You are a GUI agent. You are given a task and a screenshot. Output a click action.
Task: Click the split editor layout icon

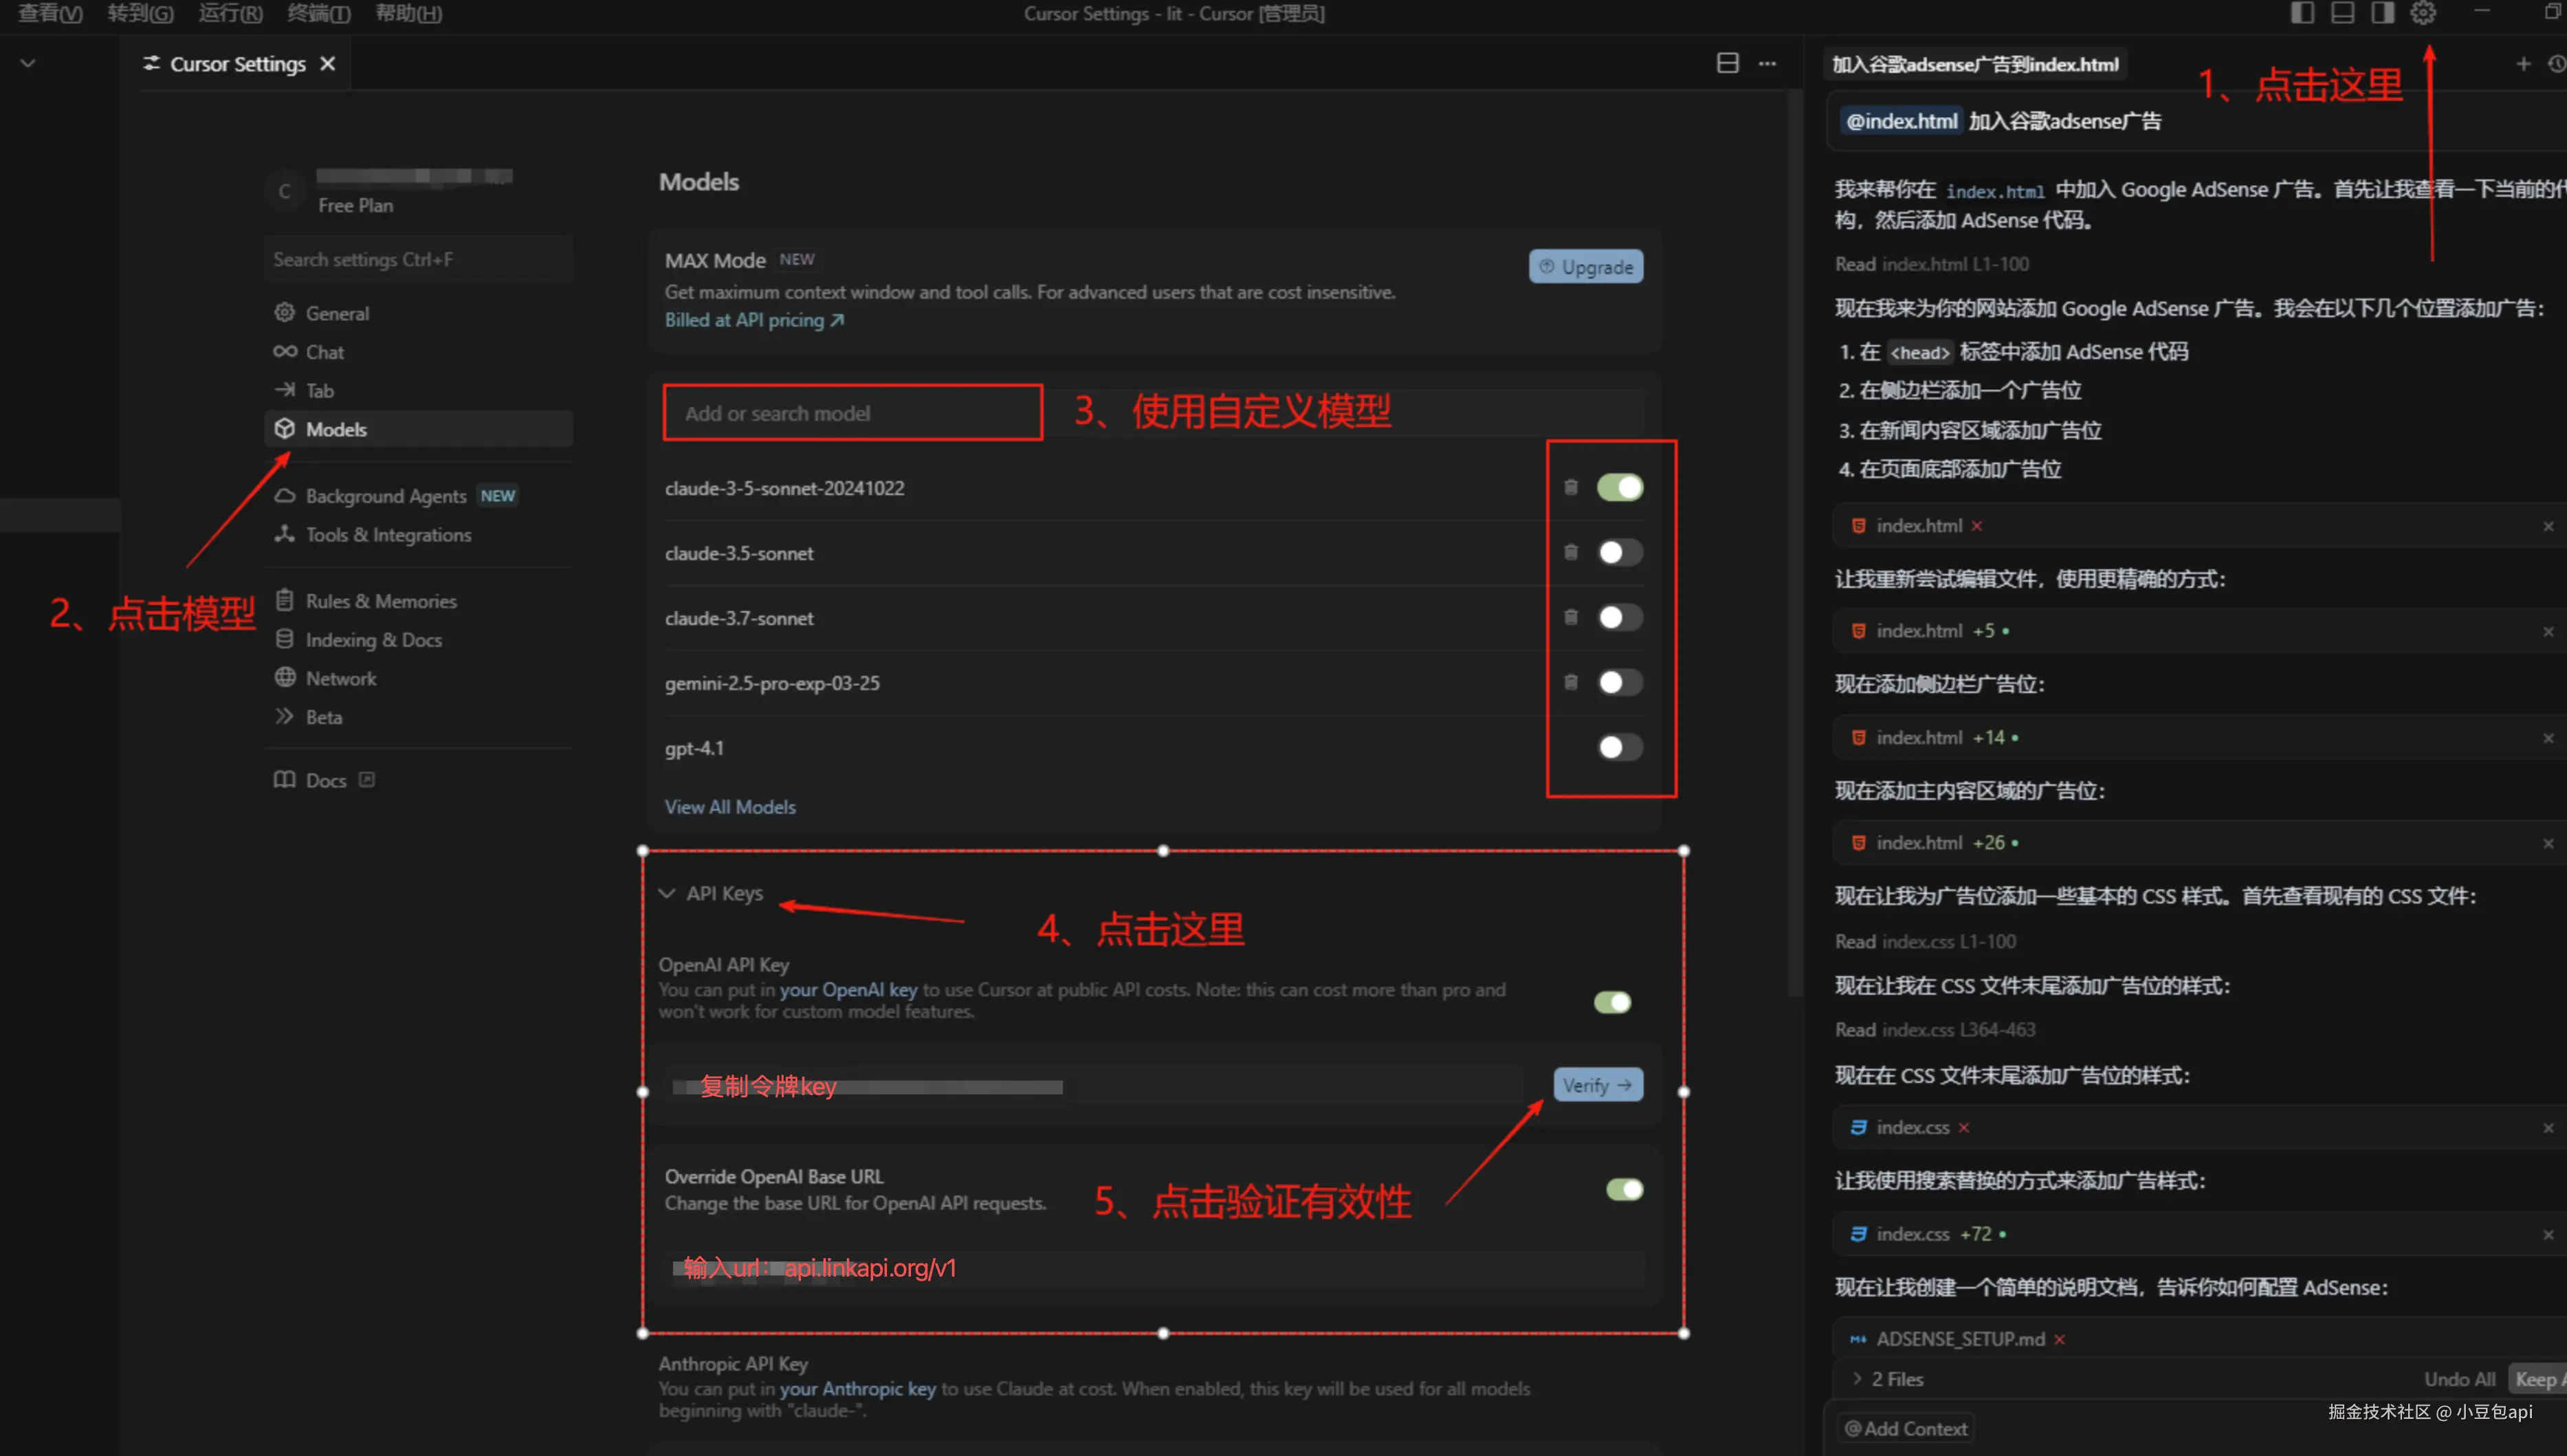(x=1727, y=63)
